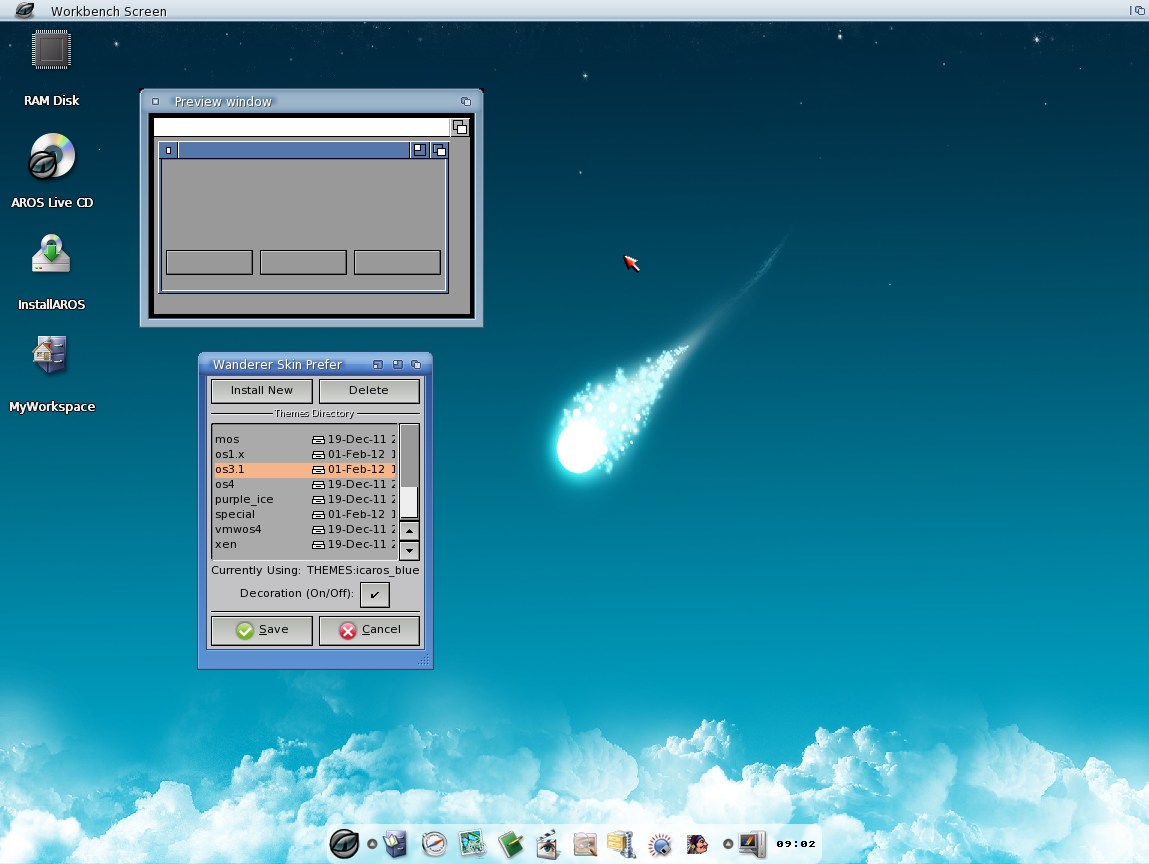This screenshot has height=864, width=1149.
Task: Expand the dock arrow beside the computer icon
Action: (728, 843)
